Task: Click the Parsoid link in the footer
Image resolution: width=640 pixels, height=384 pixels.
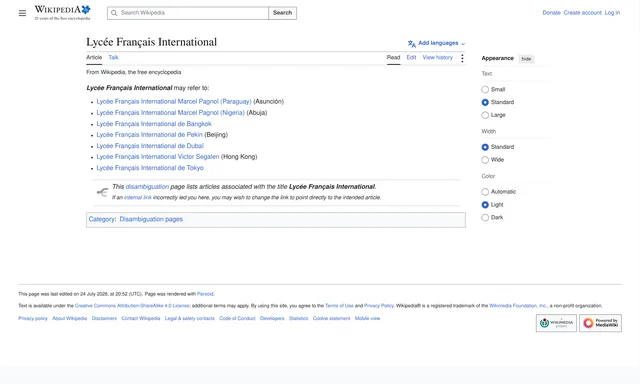Action: click(205, 294)
